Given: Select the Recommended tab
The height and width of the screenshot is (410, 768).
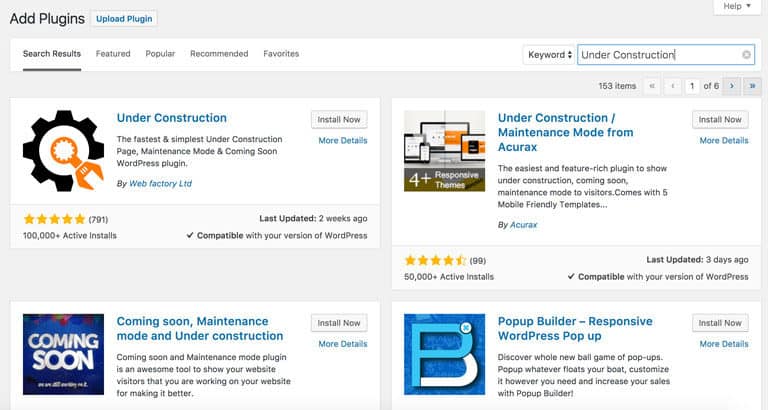Looking at the screenshot, I should [219, 54].
